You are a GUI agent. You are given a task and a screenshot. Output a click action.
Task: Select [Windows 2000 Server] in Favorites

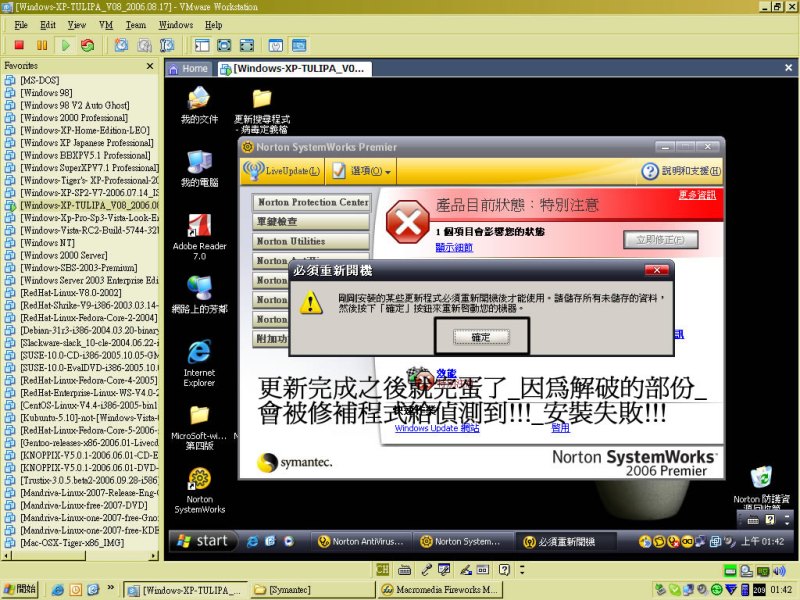[x=64, y=255]
